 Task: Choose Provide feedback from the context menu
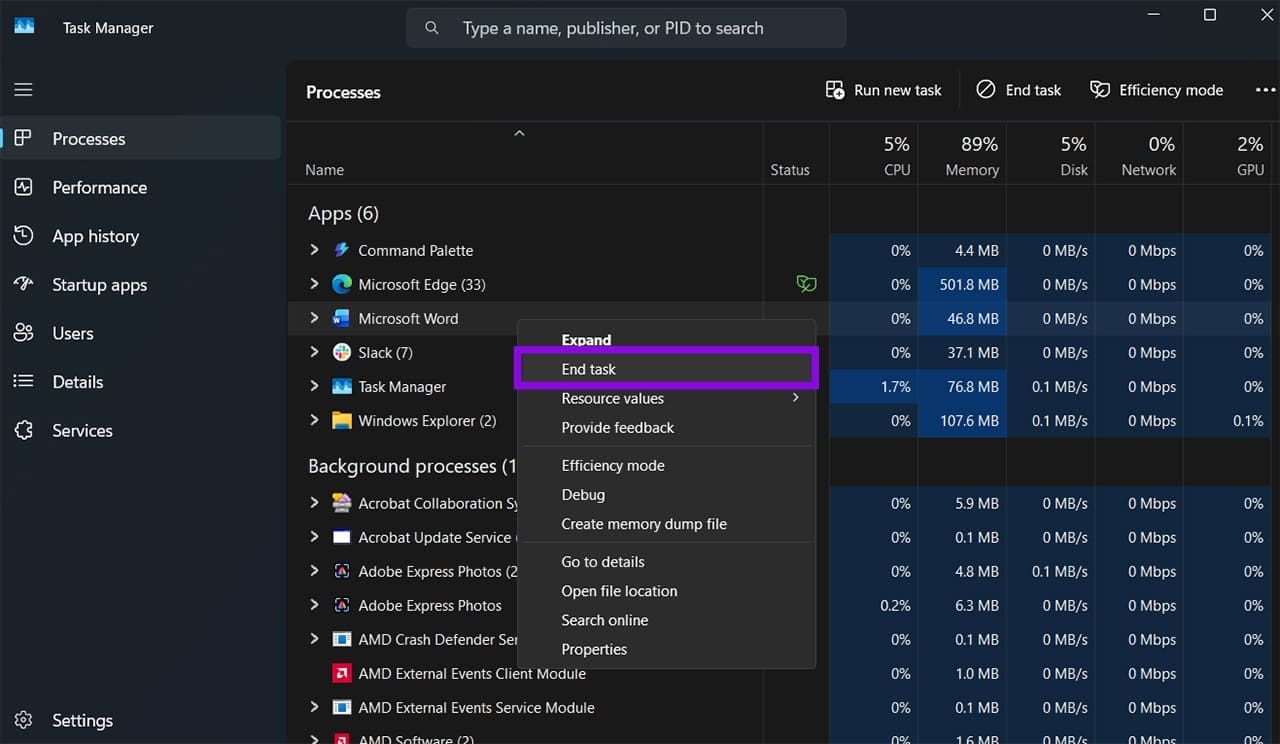(x=666, y=427)
